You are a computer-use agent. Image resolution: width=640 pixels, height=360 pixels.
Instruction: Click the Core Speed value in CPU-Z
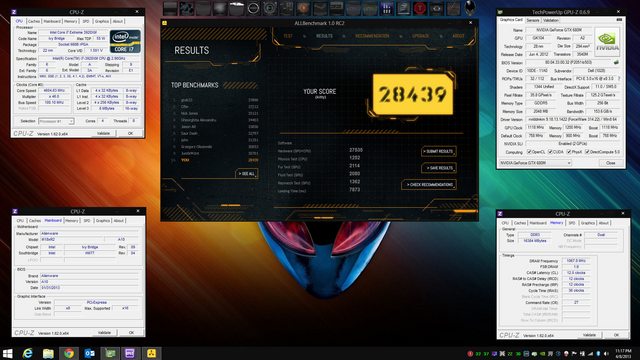[x=54, y=91]
